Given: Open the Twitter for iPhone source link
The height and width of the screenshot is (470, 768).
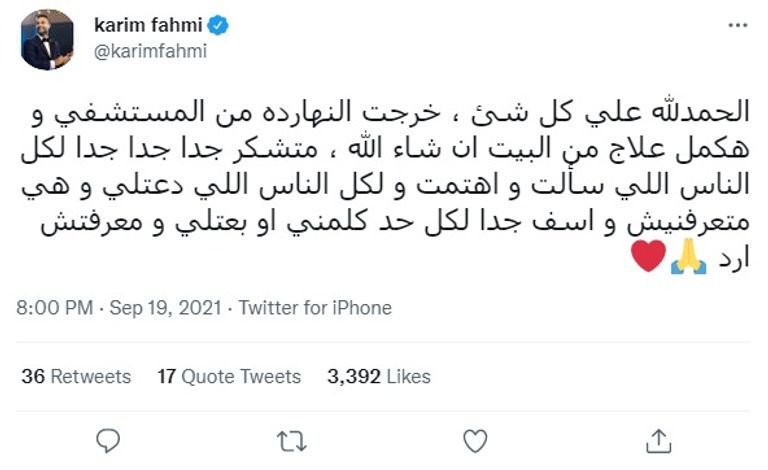Looking at the screenshot, I should point(315,308).
